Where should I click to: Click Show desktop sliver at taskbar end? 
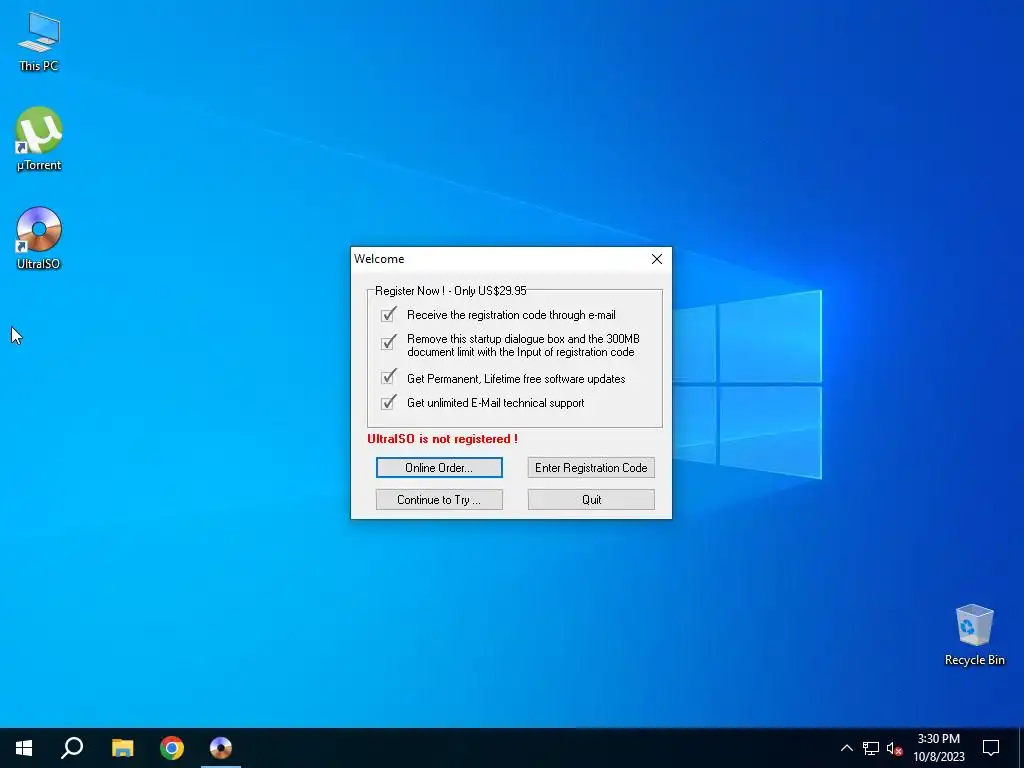[1021, 748]
